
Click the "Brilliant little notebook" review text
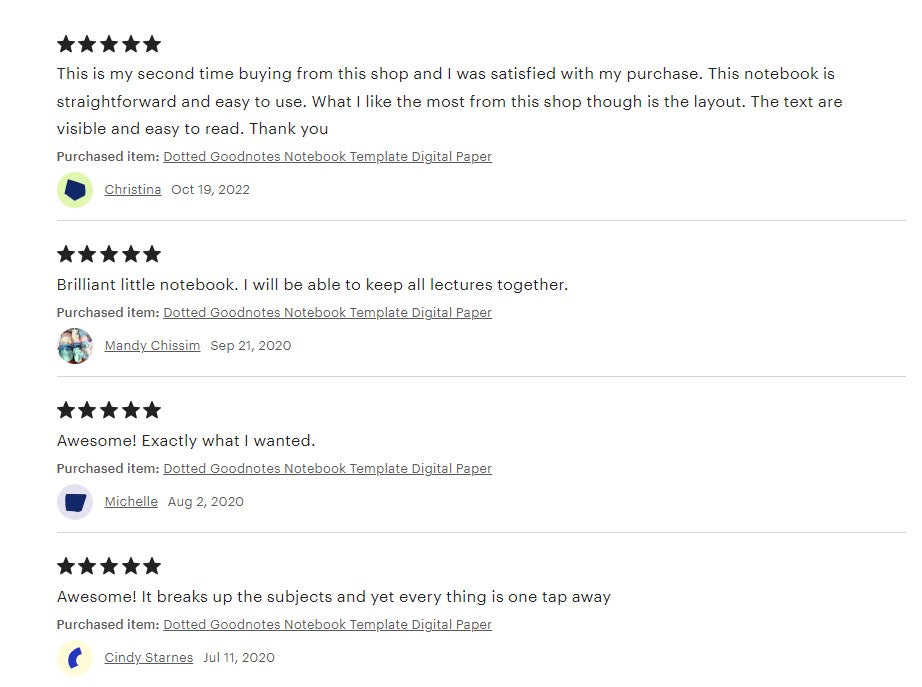[312, 285]
